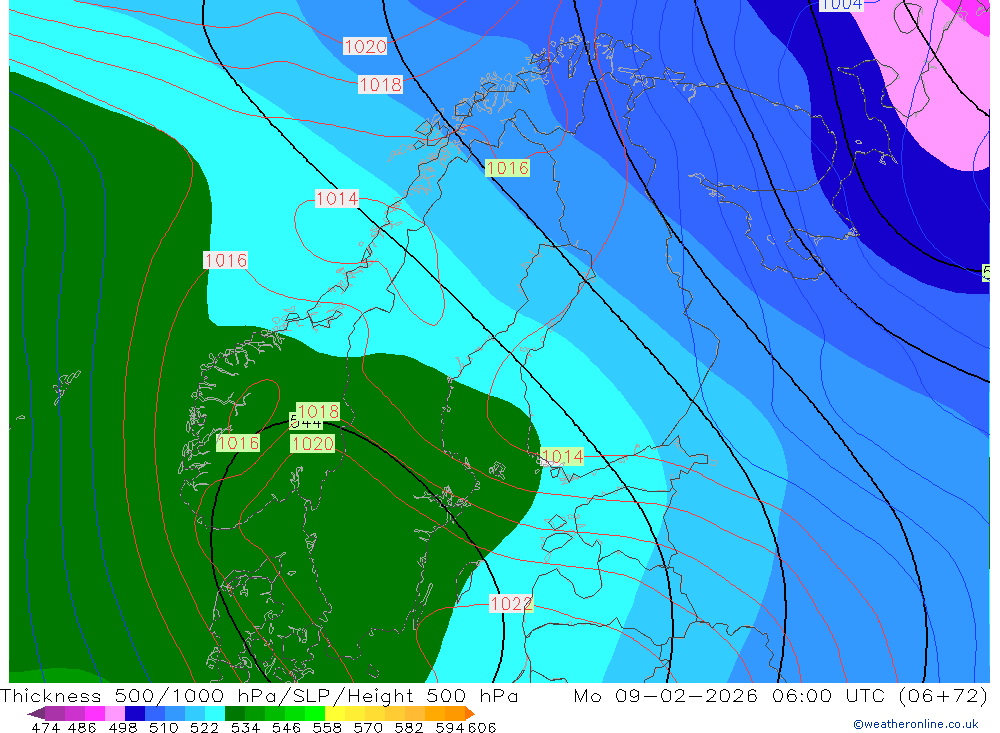This screenshot has width=1000, height=733.
Task: Click the 474 legend value
Action: (45, 727)
